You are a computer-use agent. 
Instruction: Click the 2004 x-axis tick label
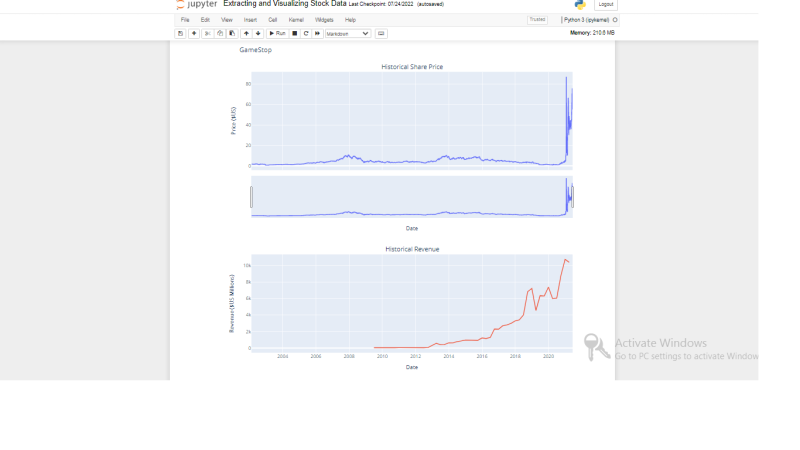click(283, 357)
